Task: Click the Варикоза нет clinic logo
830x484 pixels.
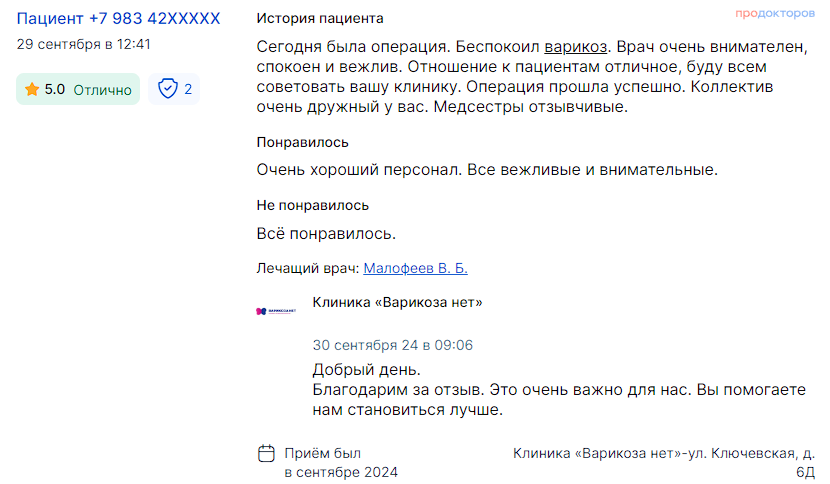Action: tap(276, 311)
